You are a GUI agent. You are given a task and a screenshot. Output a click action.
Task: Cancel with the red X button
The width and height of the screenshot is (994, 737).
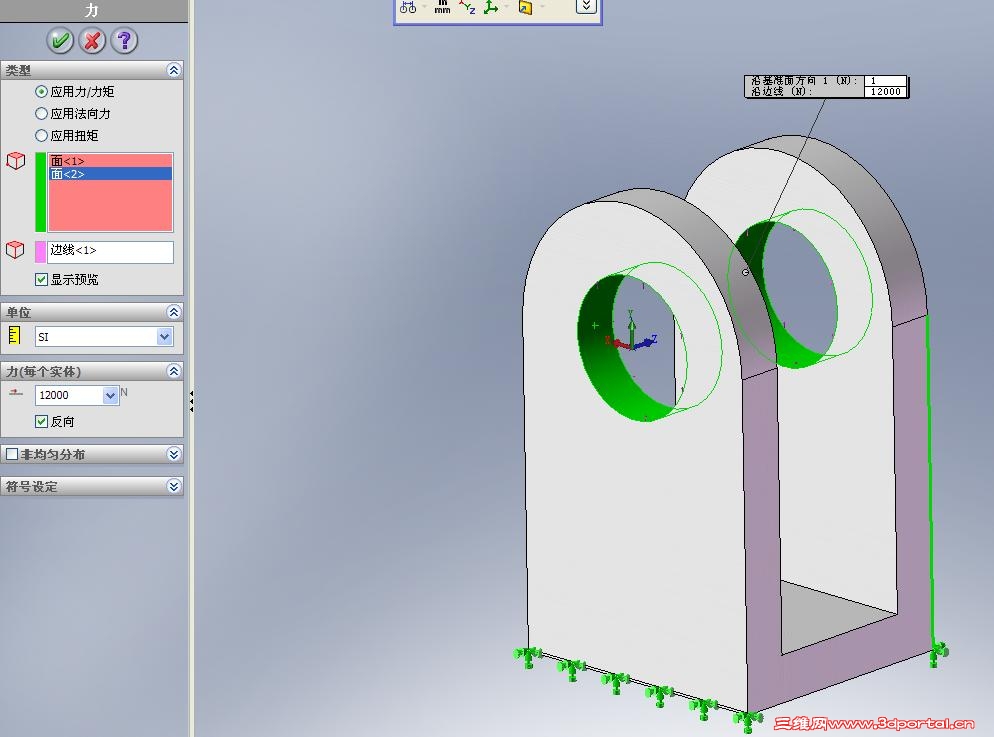point(92,41)
